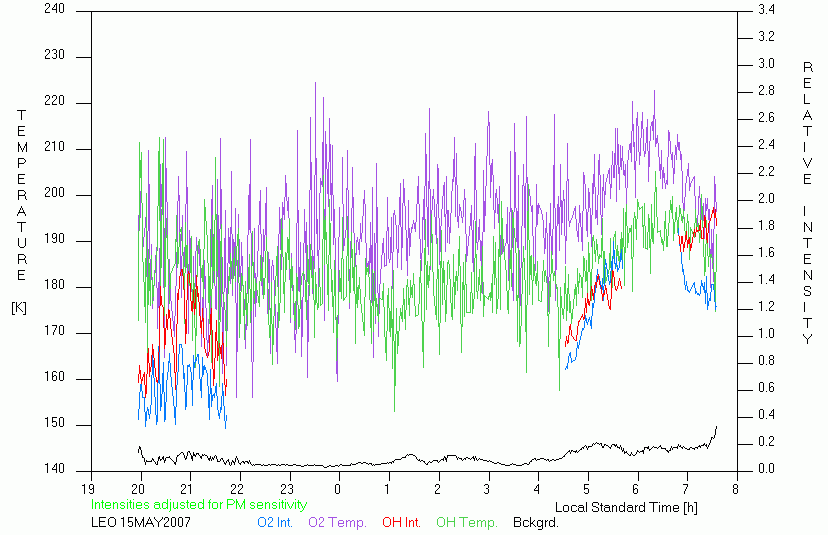Click relative intensity value 3.4
The width and height of the screenshot is (828, 535).
(766, 10)
